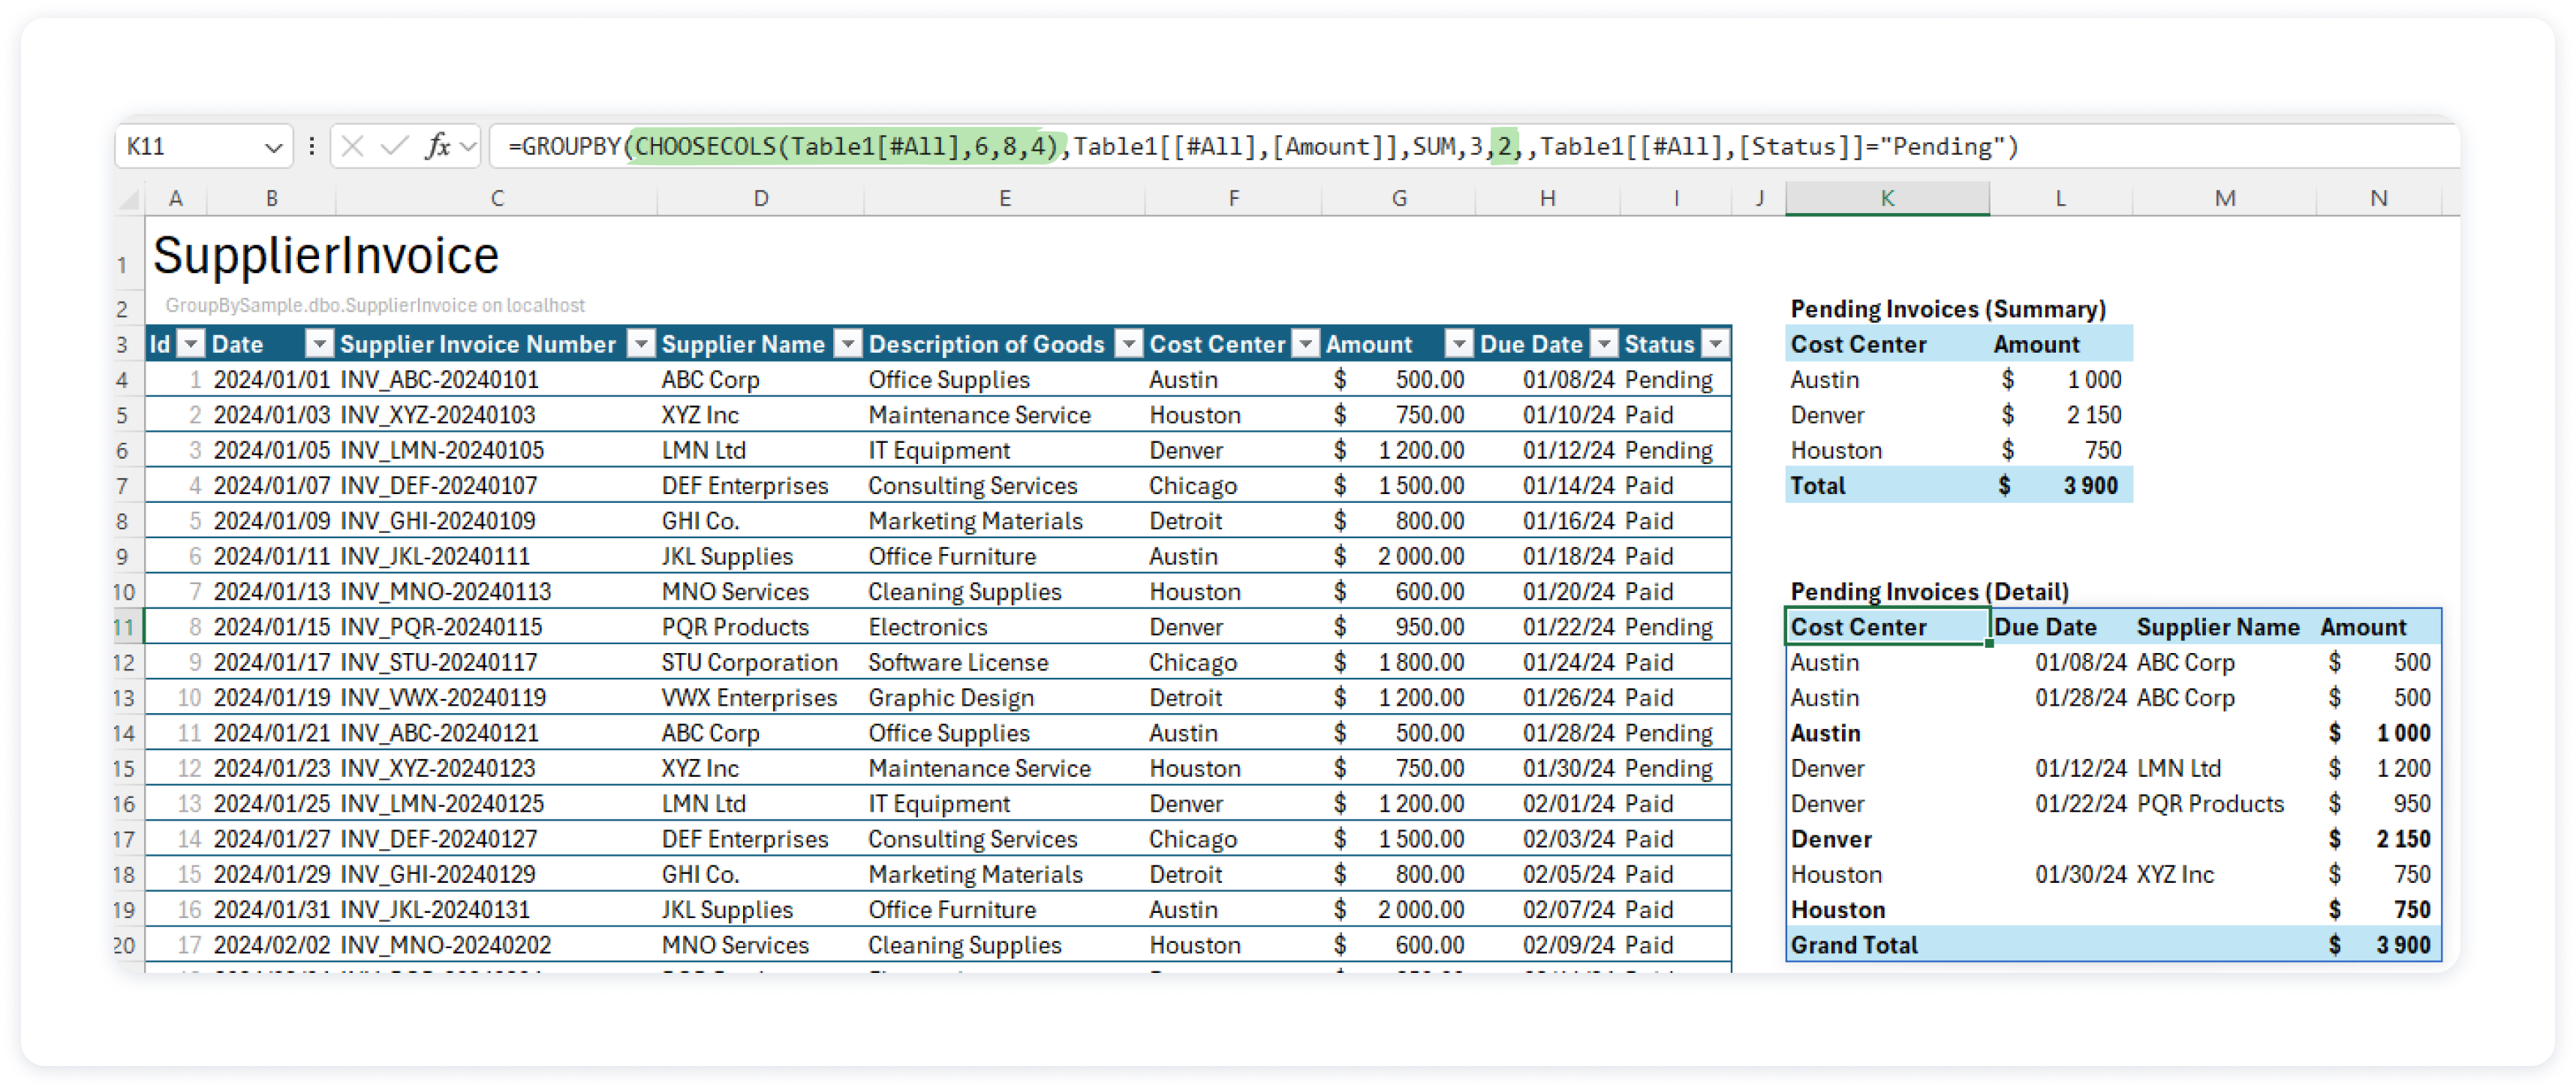Open the Name Box dropdown arrow
The width and height of the screenshot is (2576, 1090).
(x=273, y=146)
